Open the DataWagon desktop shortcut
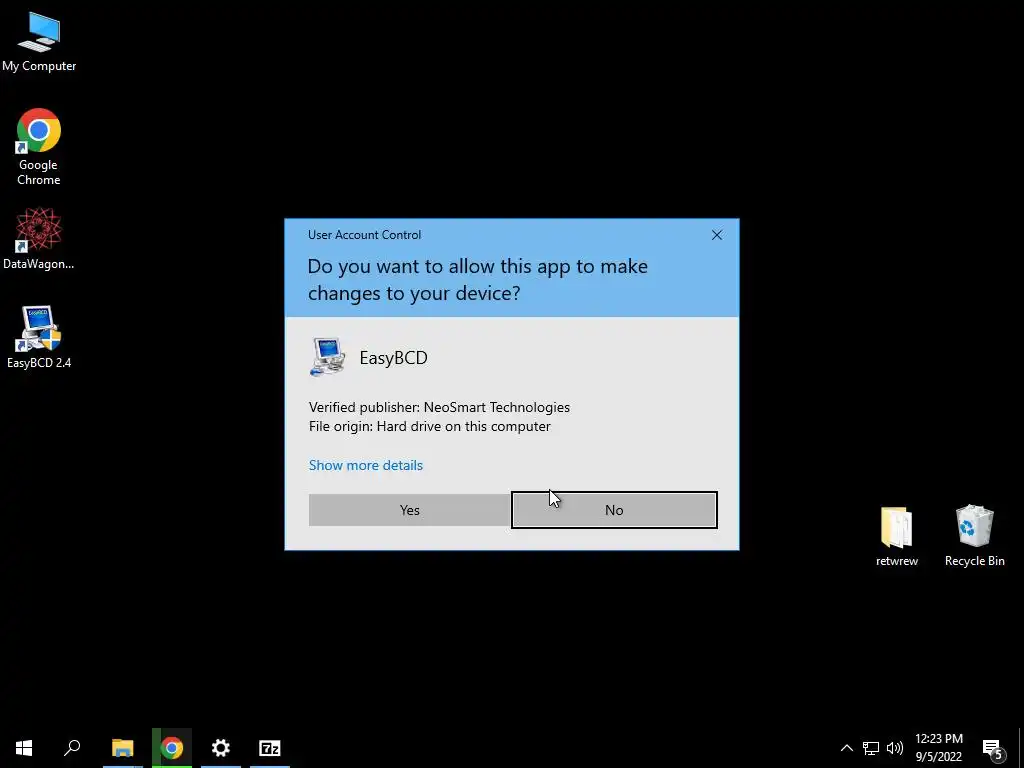Screen dimensions: 1024x768 [x=39, y=238]
